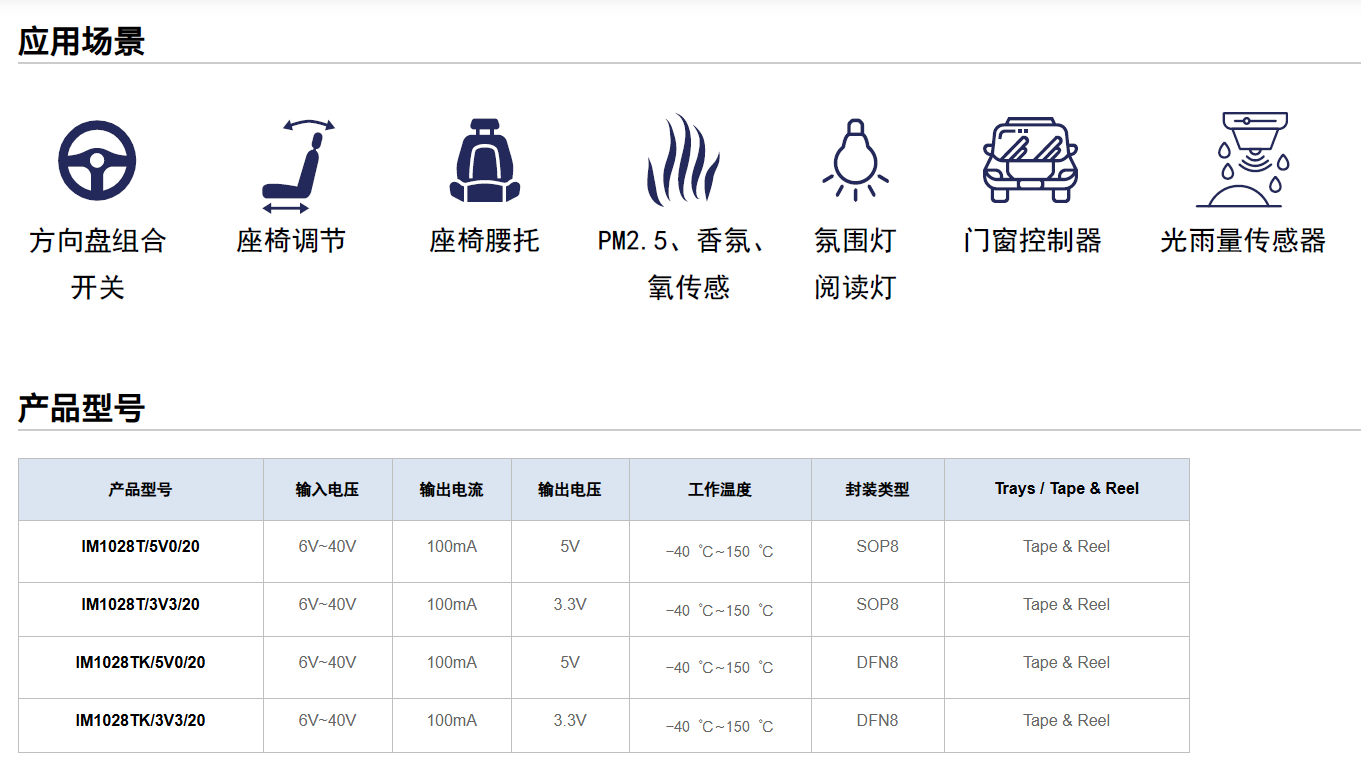The image size is (1361, 772).
Task: Select the car door window controller icon
Action: pos(1031,160)
